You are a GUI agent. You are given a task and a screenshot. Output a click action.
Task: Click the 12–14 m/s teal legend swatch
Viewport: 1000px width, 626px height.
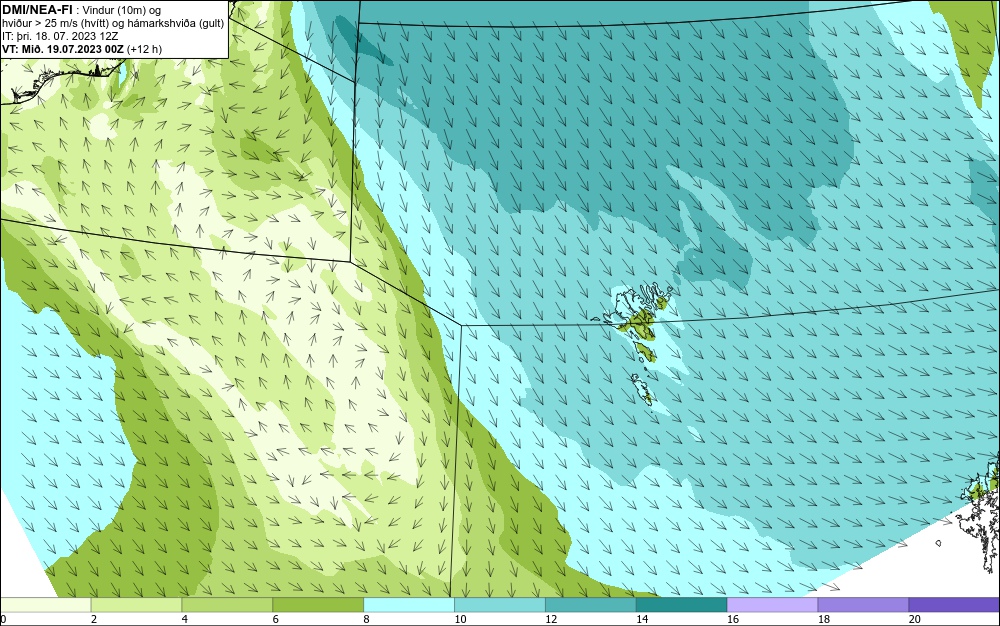[x=591, y=604]
